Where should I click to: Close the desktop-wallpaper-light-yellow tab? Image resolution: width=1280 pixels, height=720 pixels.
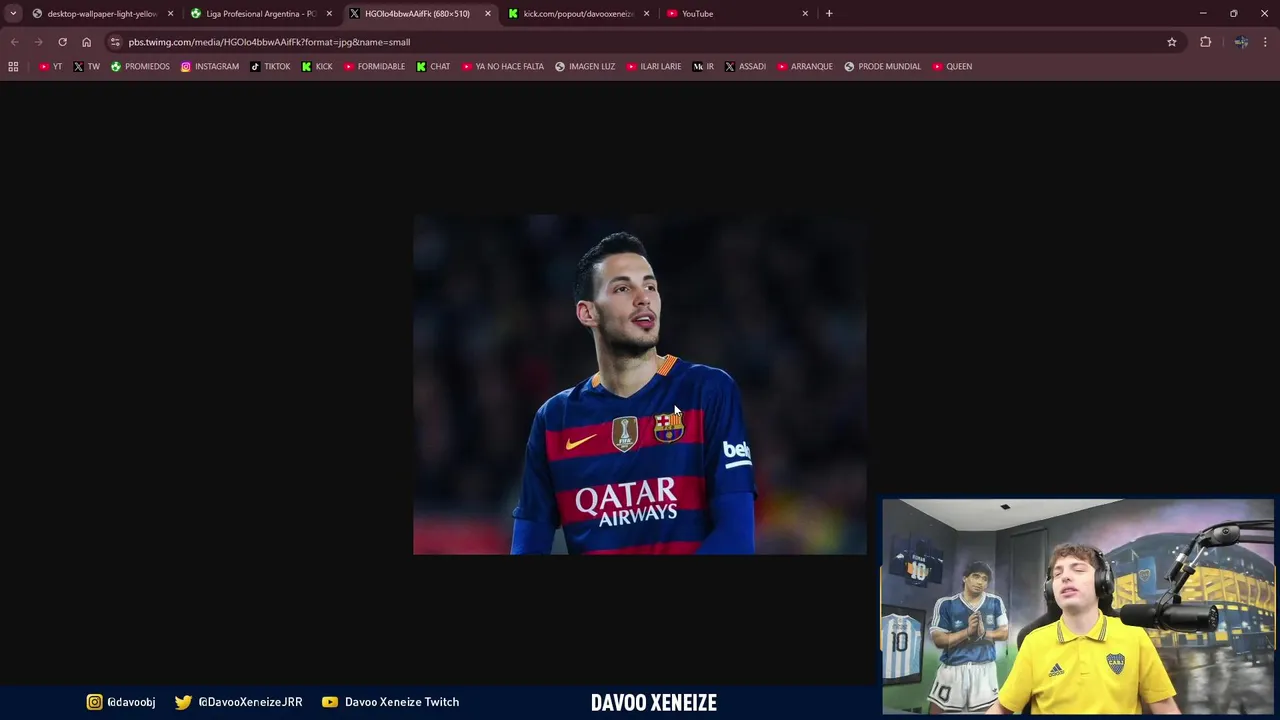tap(170, 14)
